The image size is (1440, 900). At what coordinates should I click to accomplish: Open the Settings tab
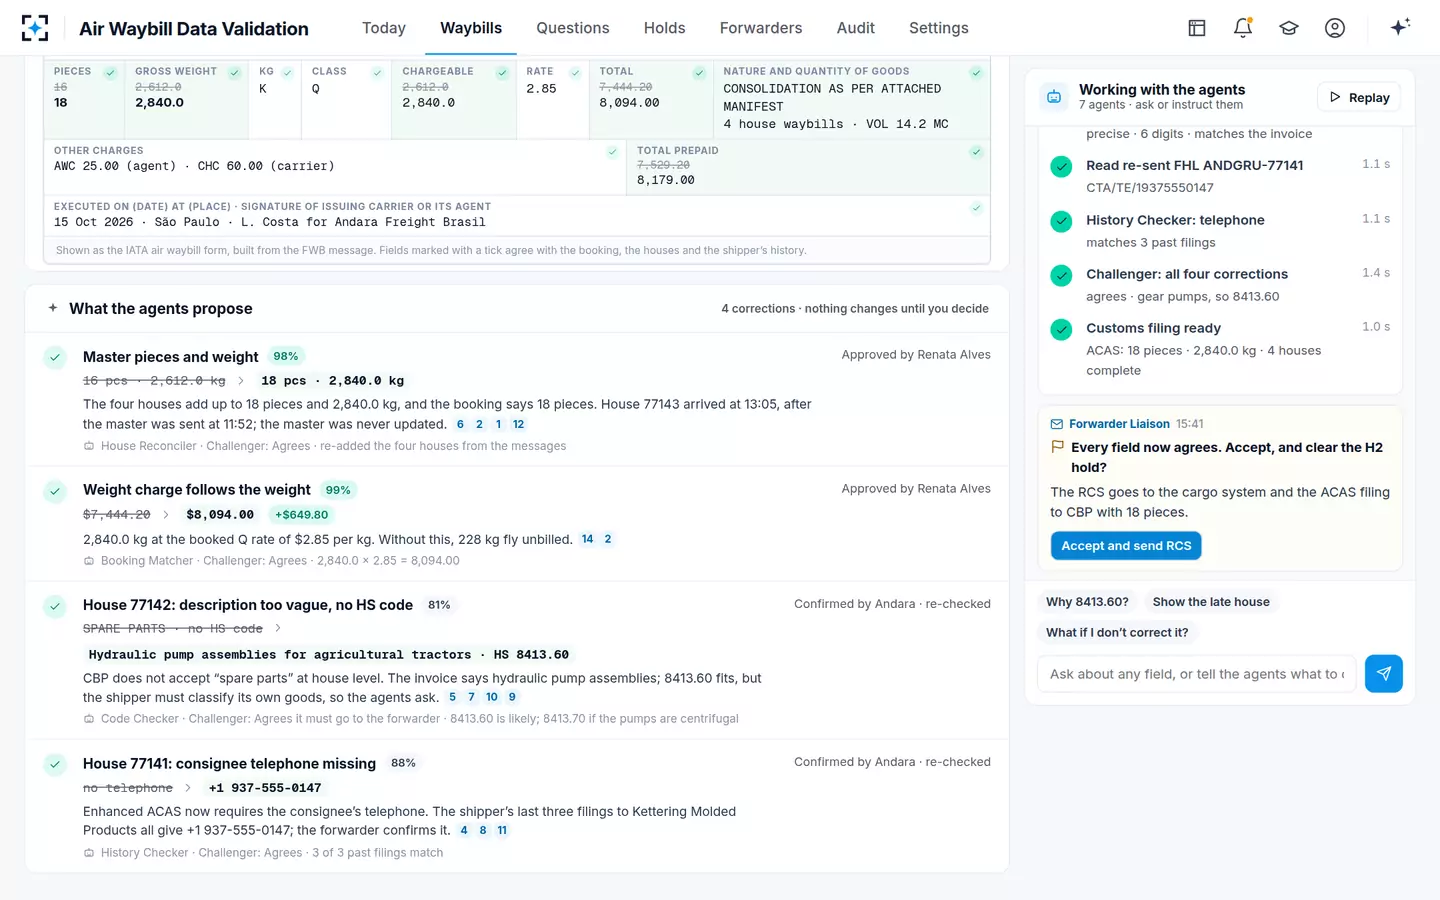939,28
